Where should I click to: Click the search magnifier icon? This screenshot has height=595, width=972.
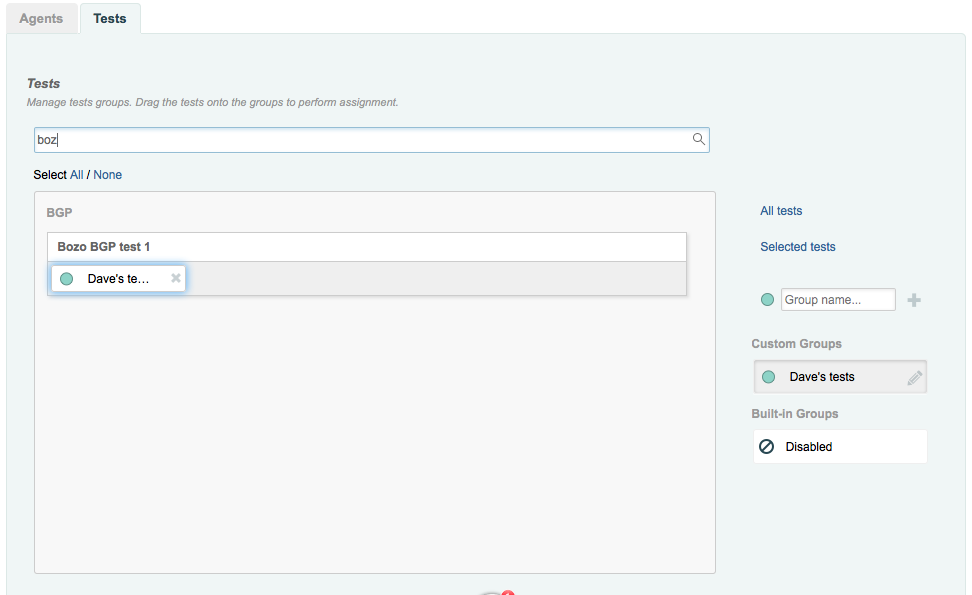(699, 139)
